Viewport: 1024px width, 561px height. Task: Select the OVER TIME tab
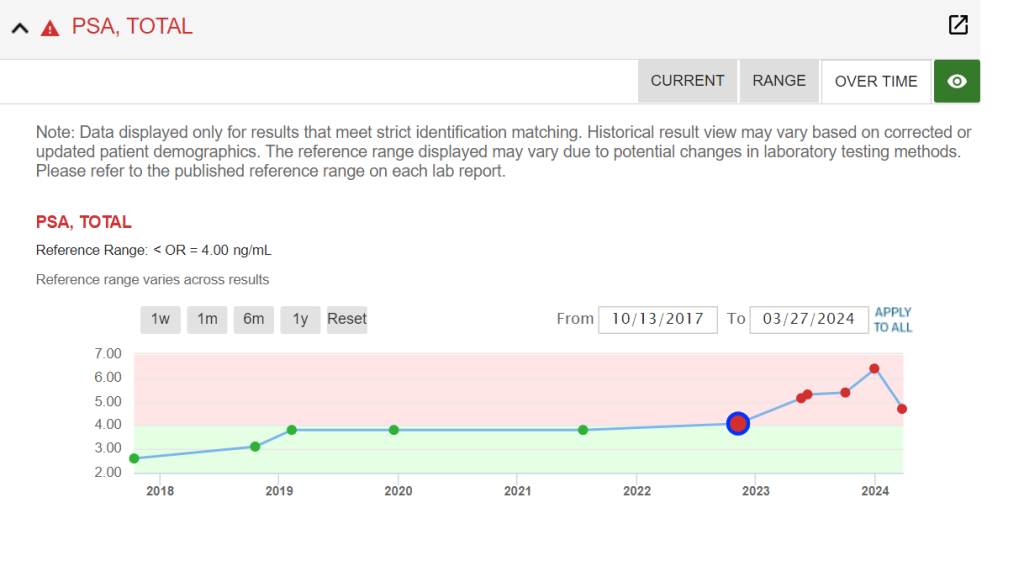click(876, 81)
